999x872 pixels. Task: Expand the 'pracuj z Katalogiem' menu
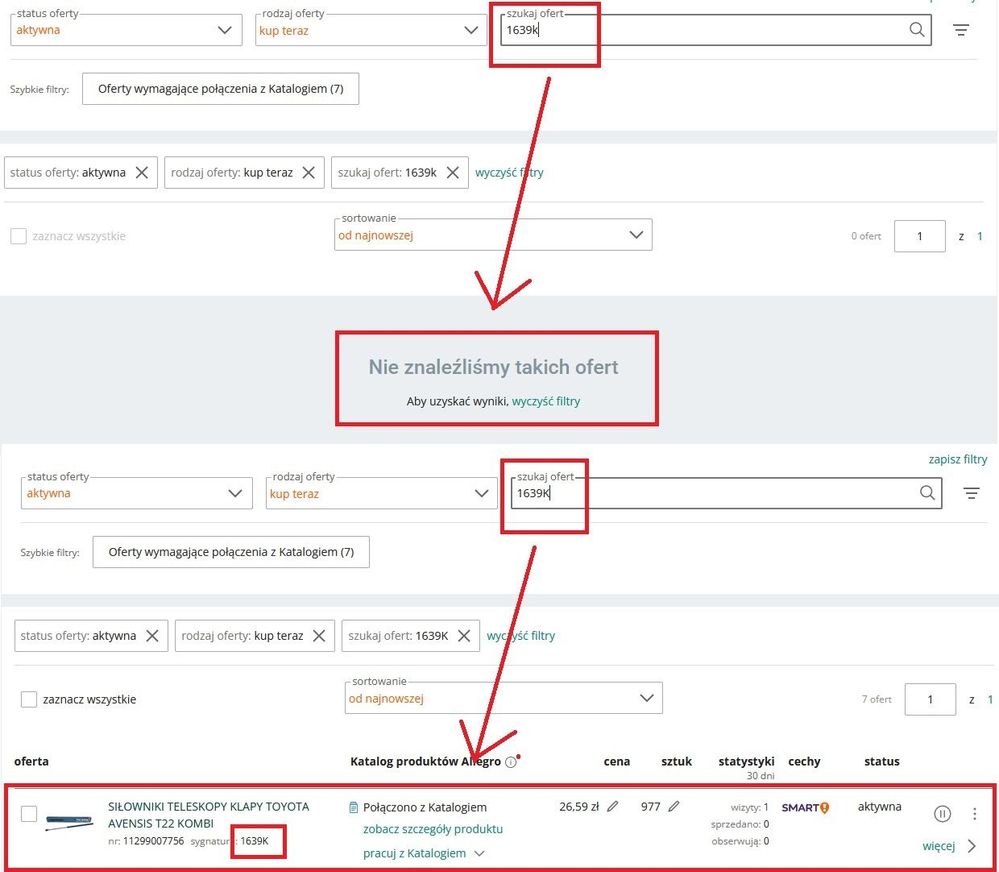[x=424, y=854]
